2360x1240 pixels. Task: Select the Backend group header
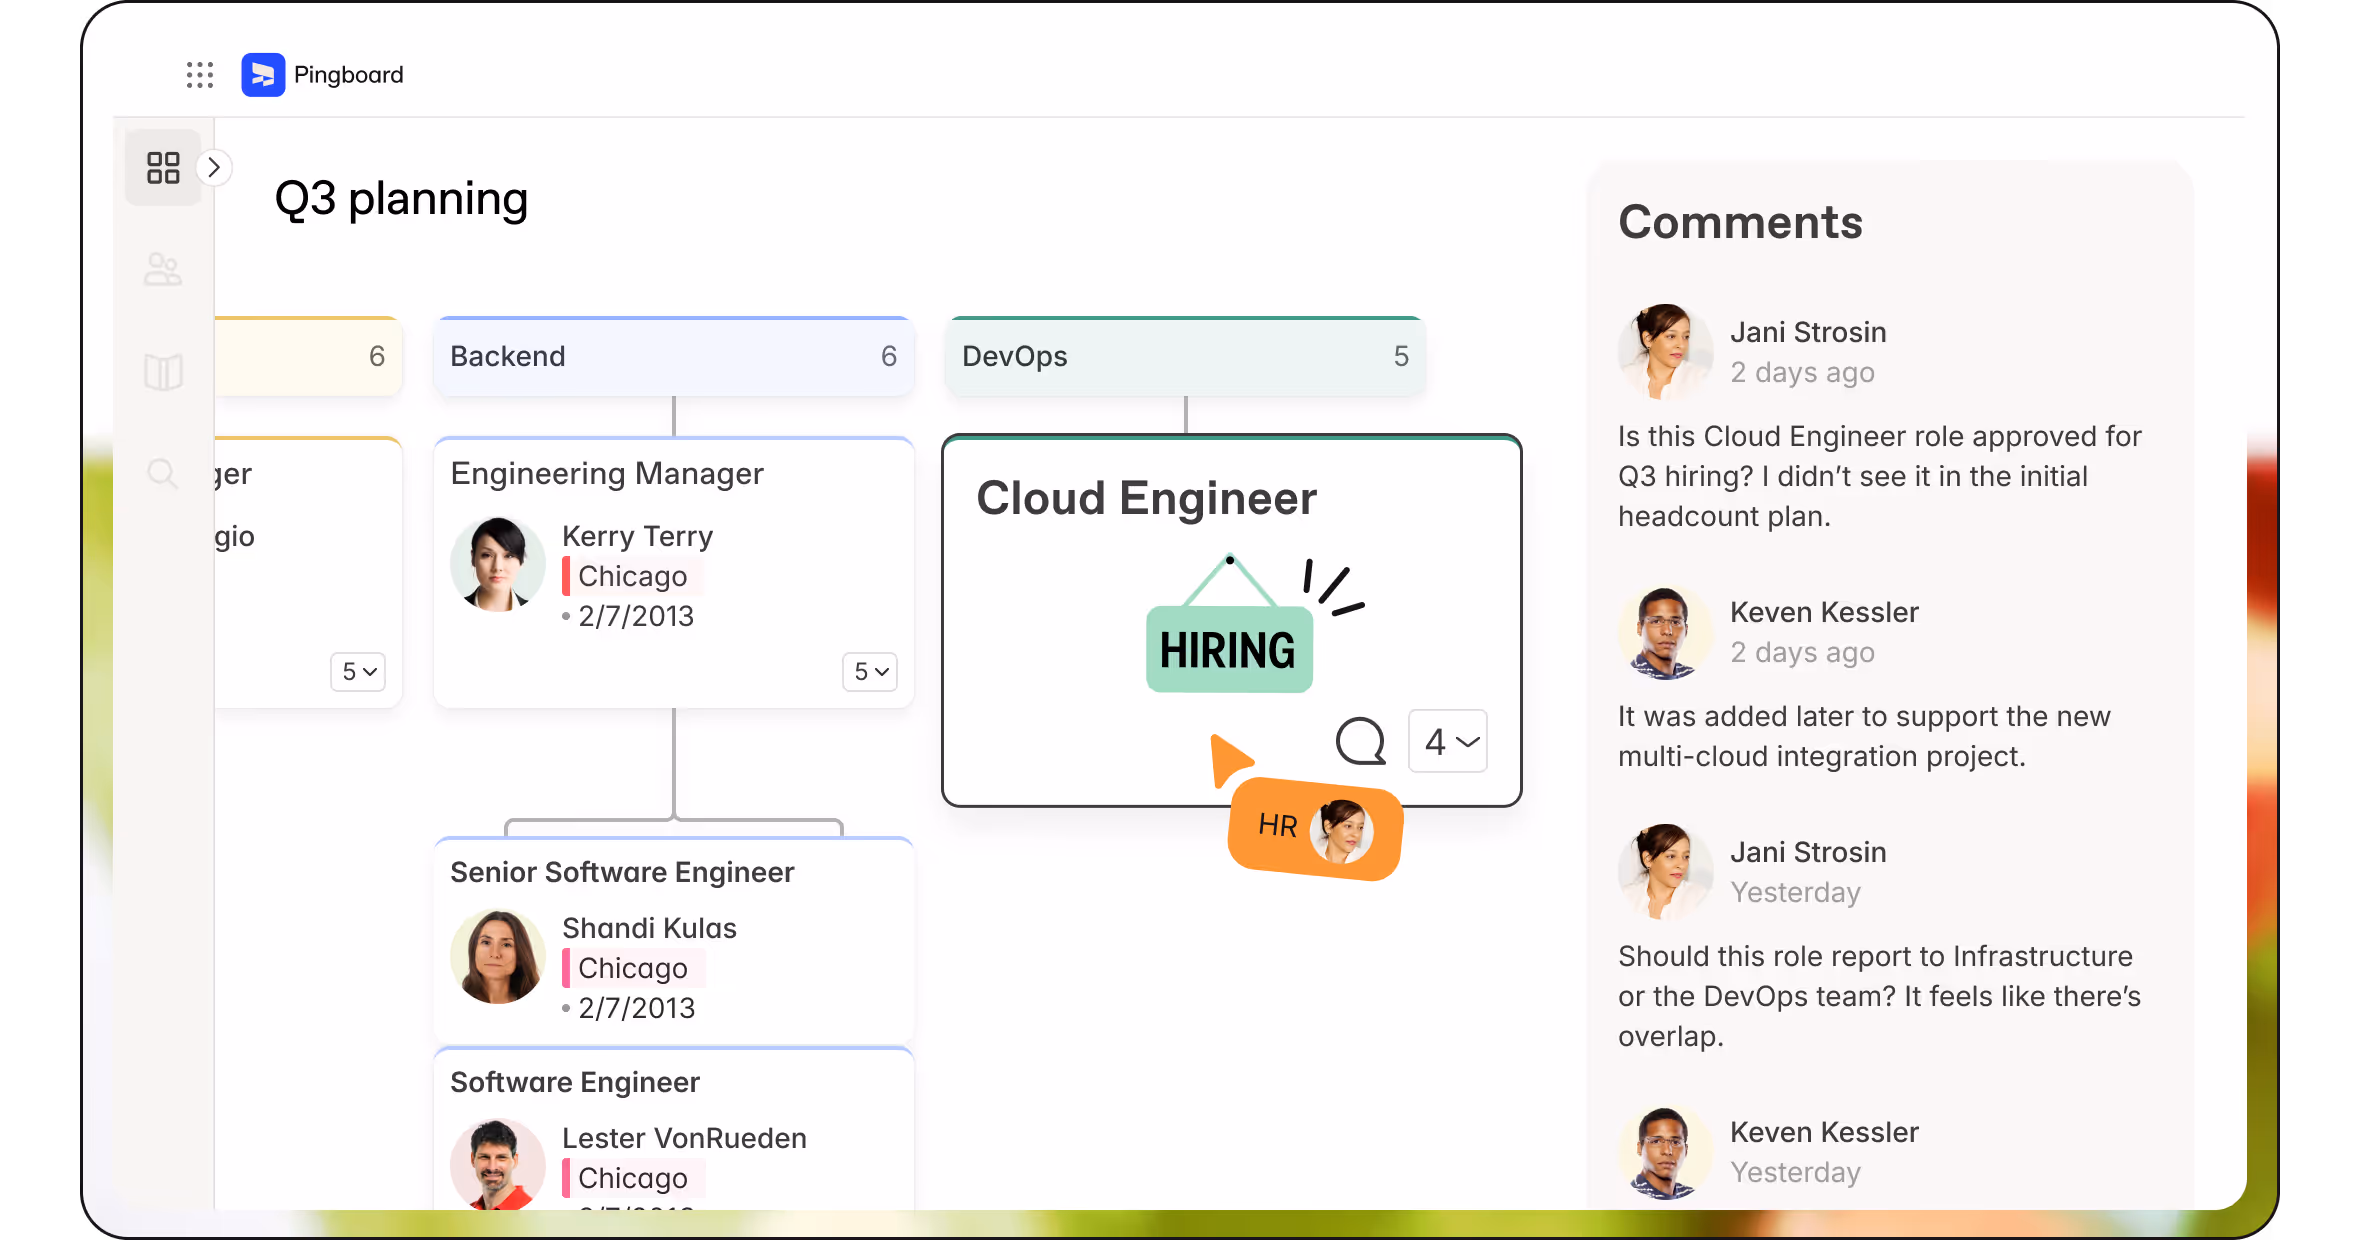point(674,356)
